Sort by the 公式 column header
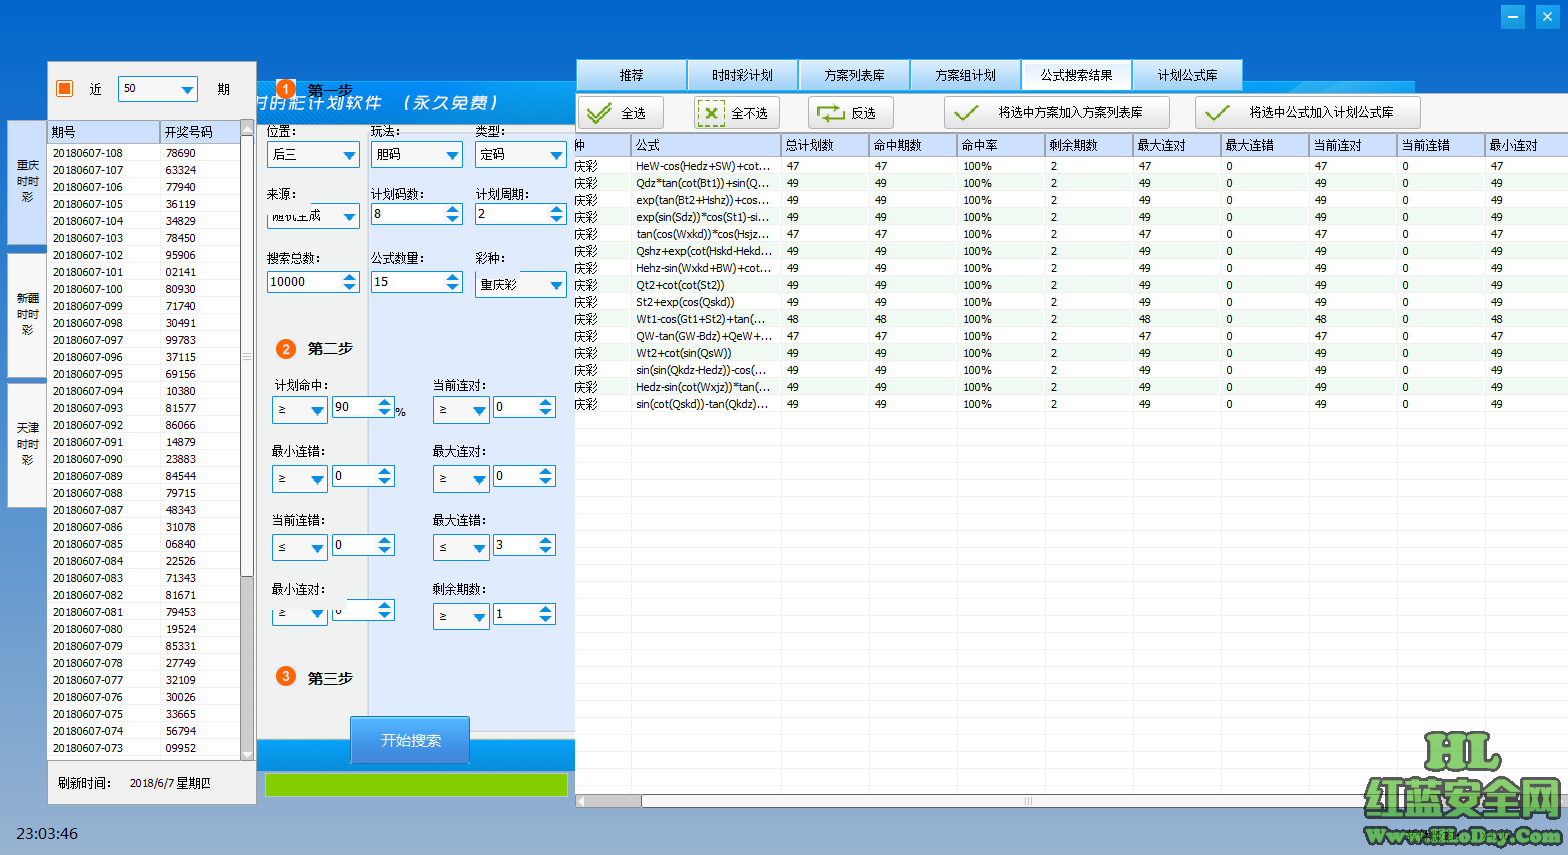 (x=706, y=145)
